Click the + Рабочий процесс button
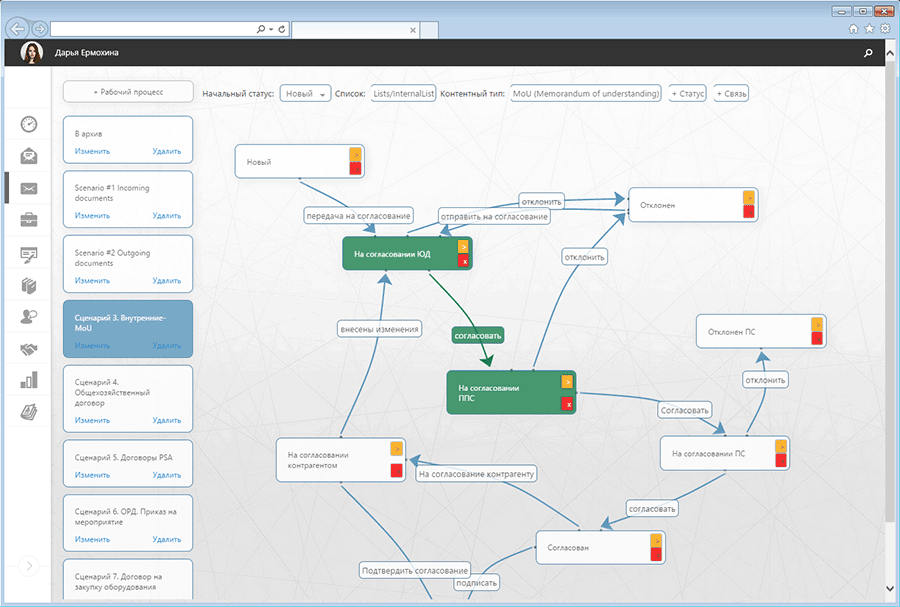 click(x=128, y=92)
